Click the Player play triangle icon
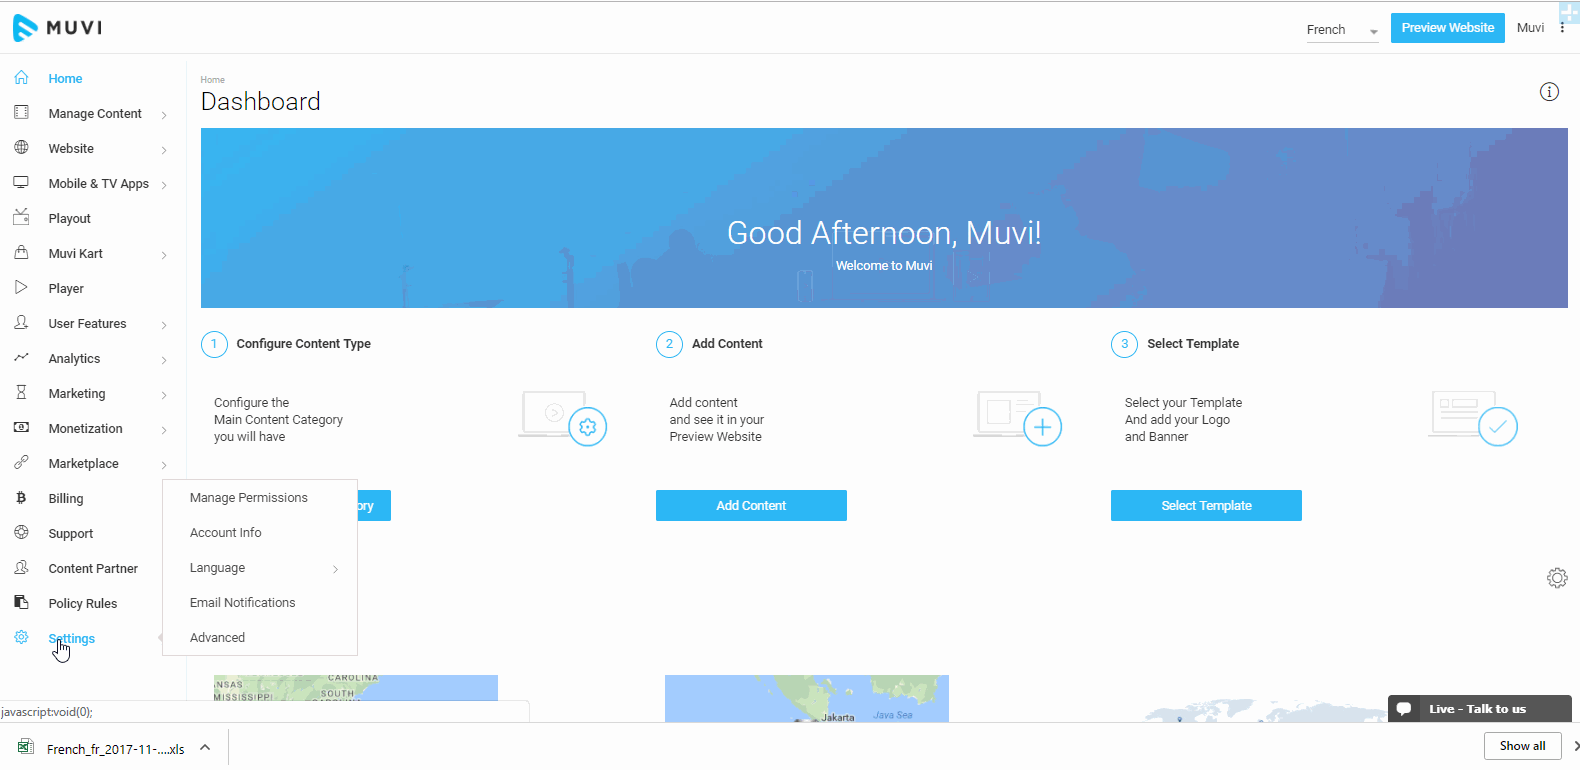 pos(21,287)
